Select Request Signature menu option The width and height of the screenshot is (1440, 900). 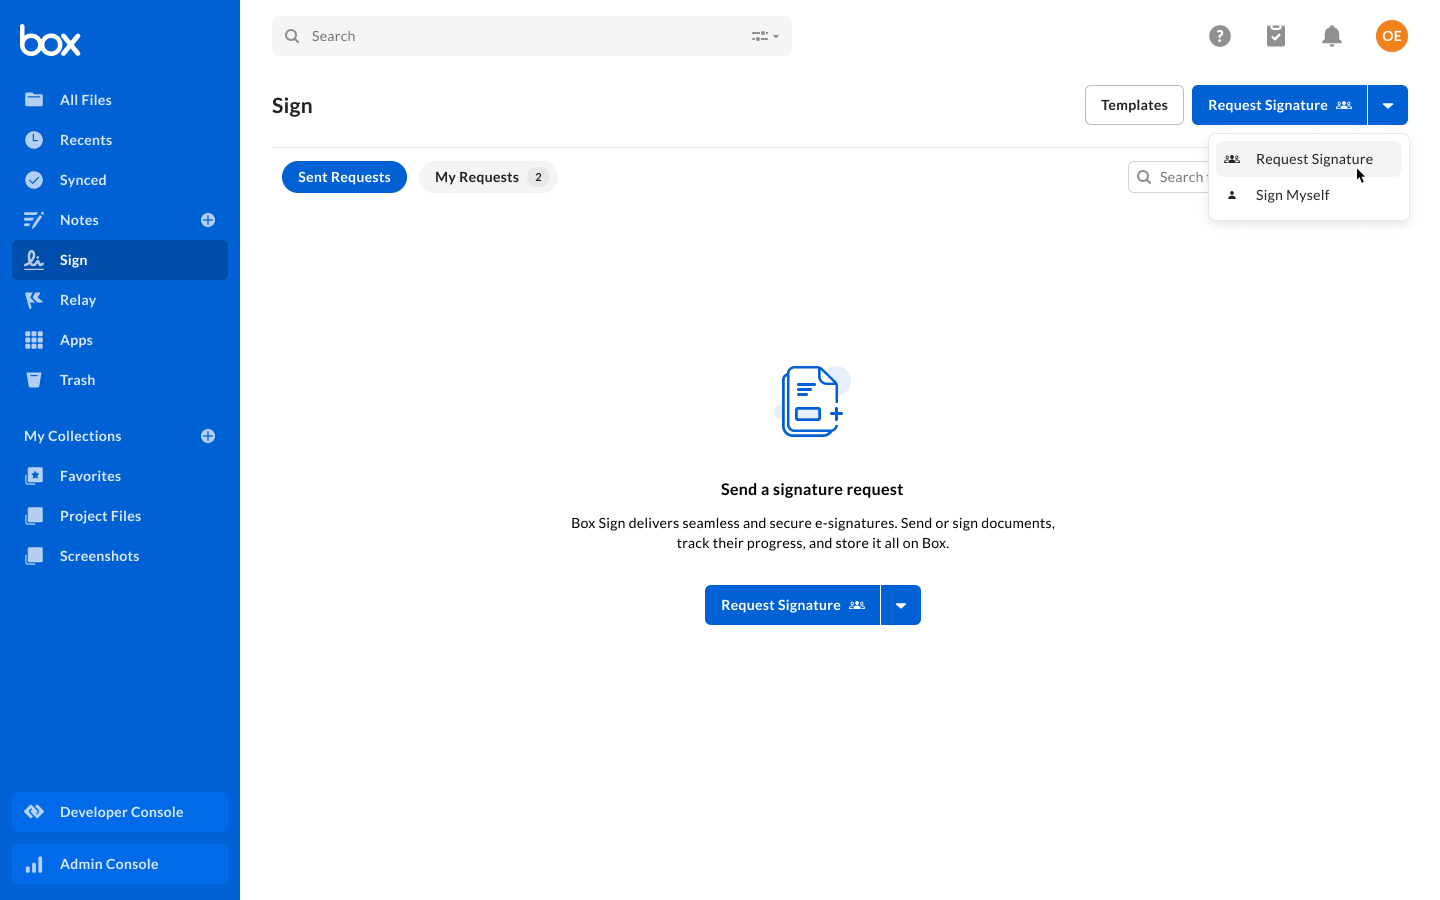coord(1313,159)
